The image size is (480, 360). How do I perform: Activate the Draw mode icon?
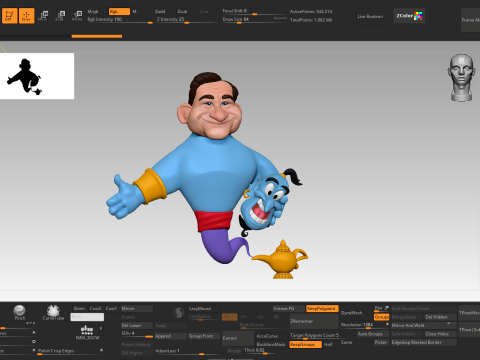pyautogui.click(x=26, y=16)
